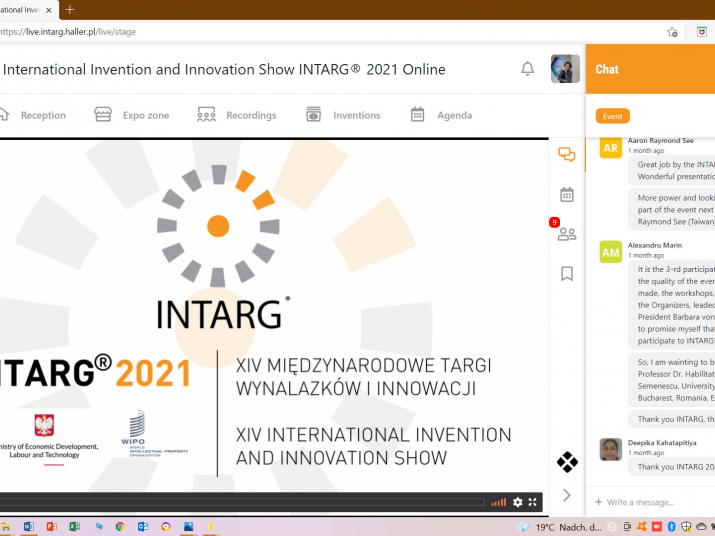This screenshot has width=715, height=536.
Task: Open the bookmark sidebar icon
Action: click(567, 273)
